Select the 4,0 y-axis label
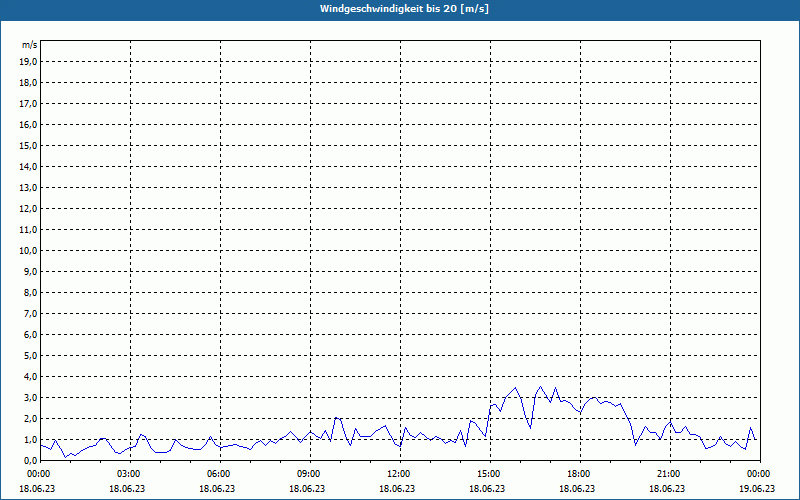 (x=30, y=377)
